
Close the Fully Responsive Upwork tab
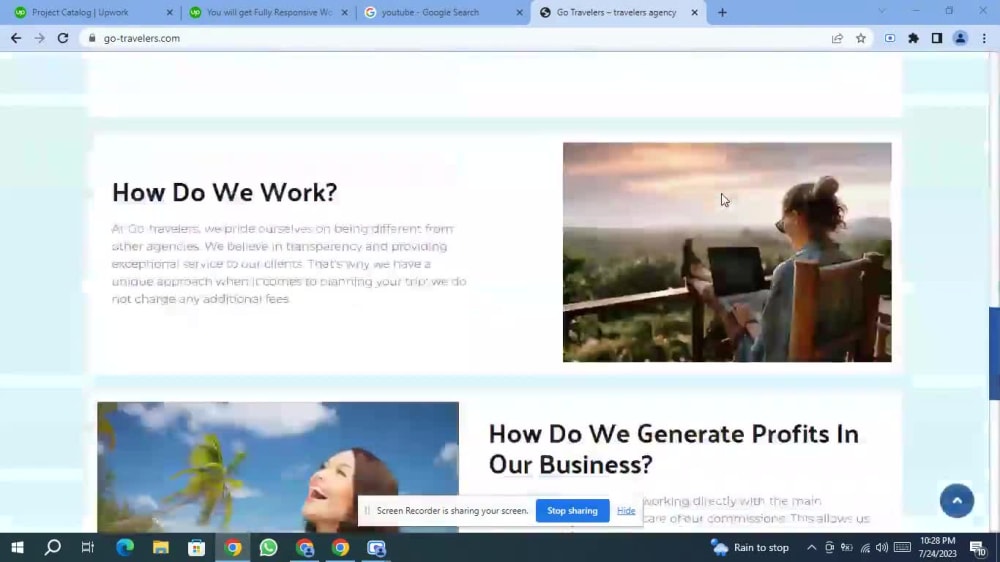(344, 12)
